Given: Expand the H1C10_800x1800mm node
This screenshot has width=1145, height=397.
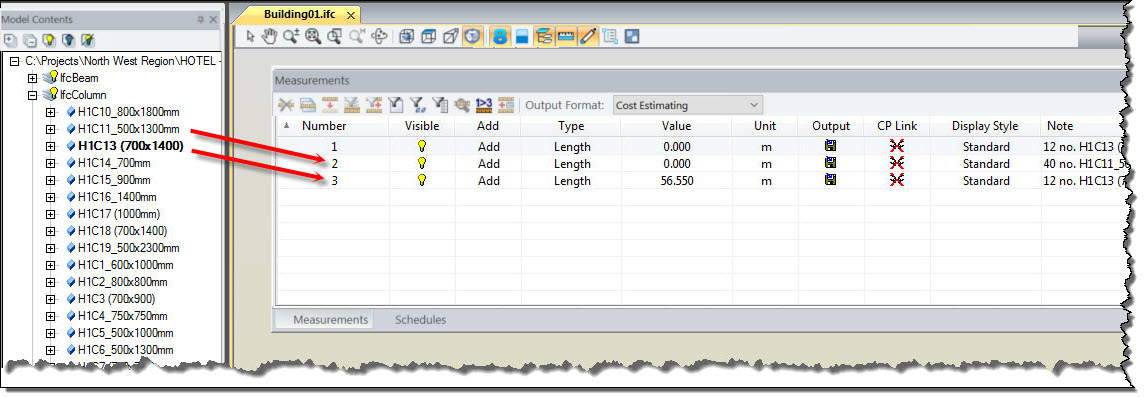Looking at the screenshot, I should coord(50,112).
